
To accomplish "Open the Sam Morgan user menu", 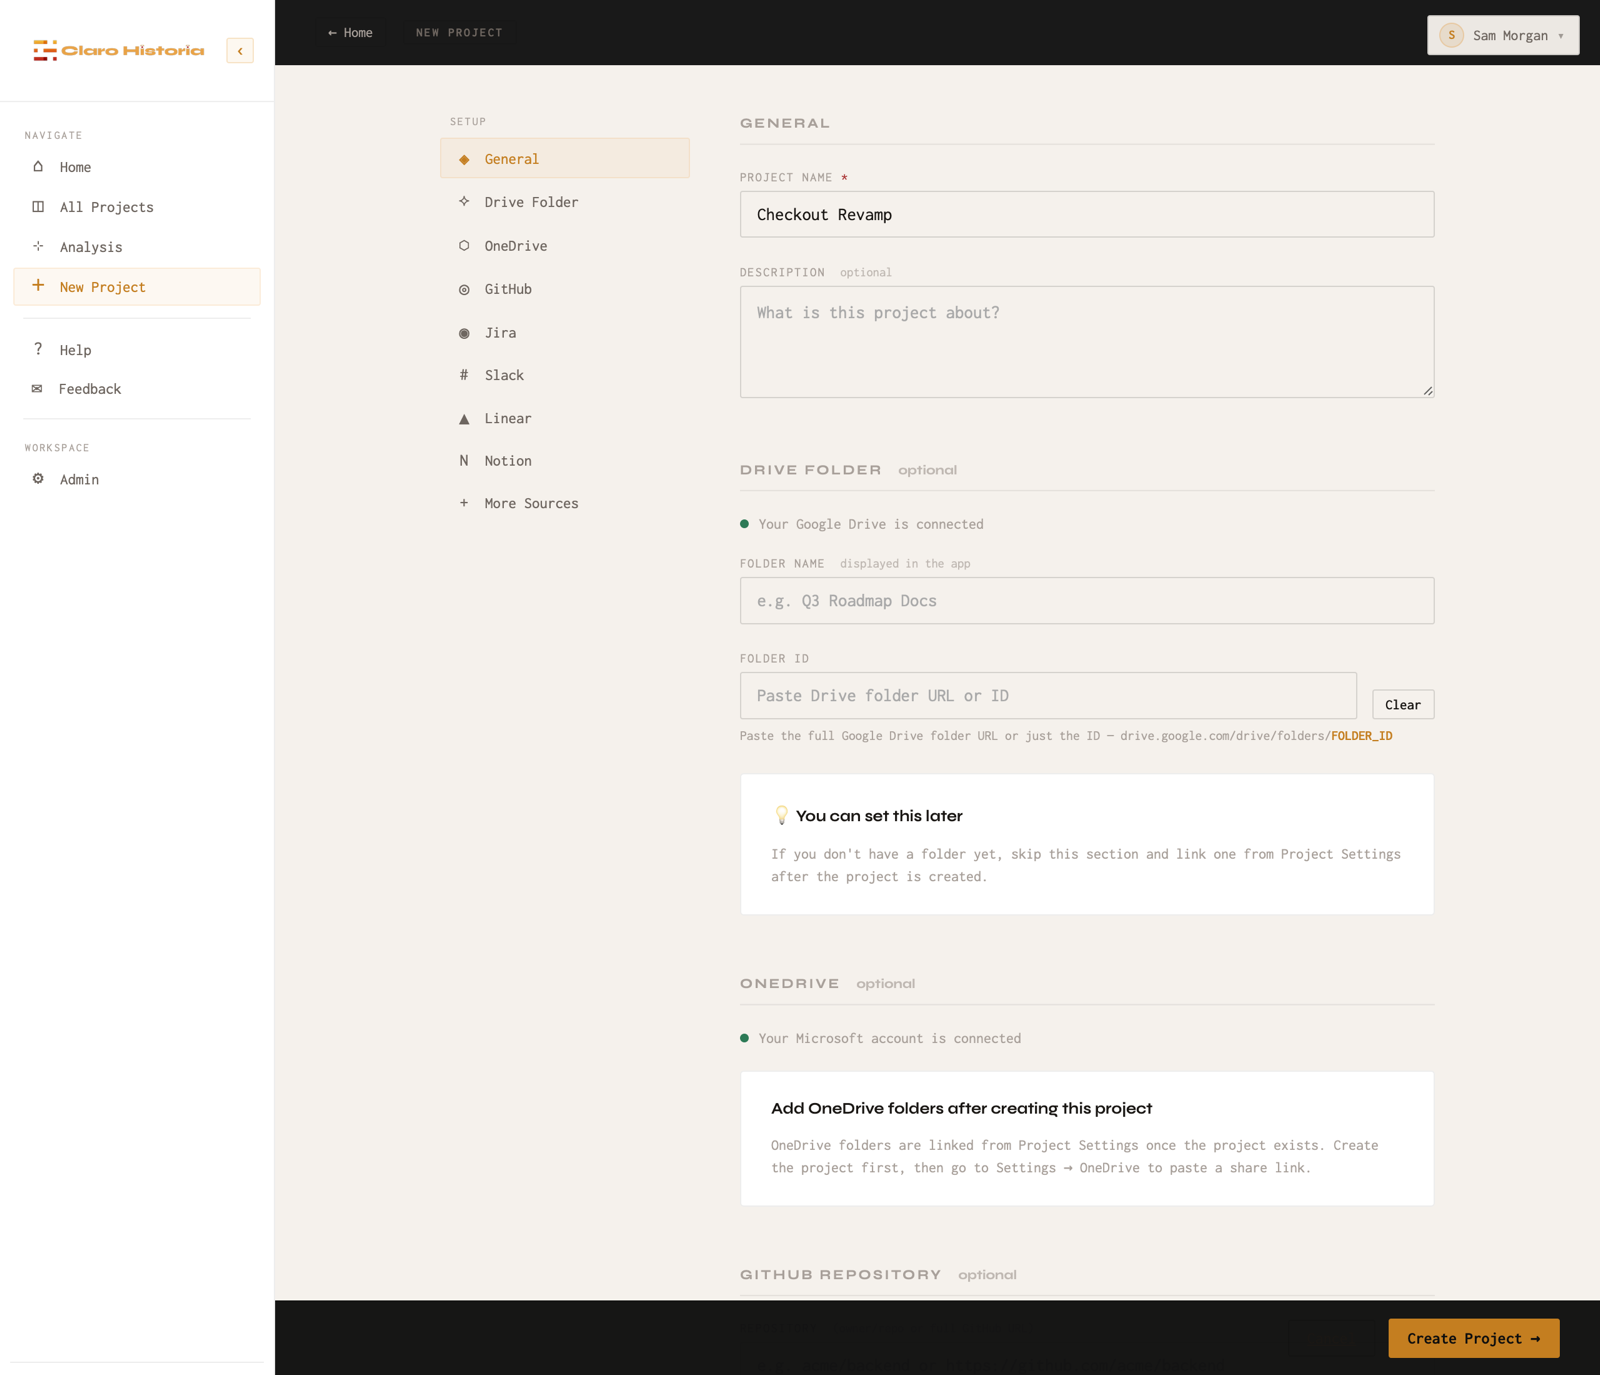I will tap(1503, 35).
